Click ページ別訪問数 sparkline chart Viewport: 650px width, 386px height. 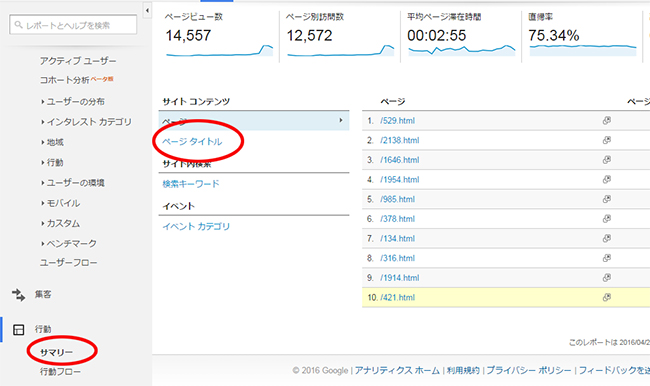[x=340, y=50]
